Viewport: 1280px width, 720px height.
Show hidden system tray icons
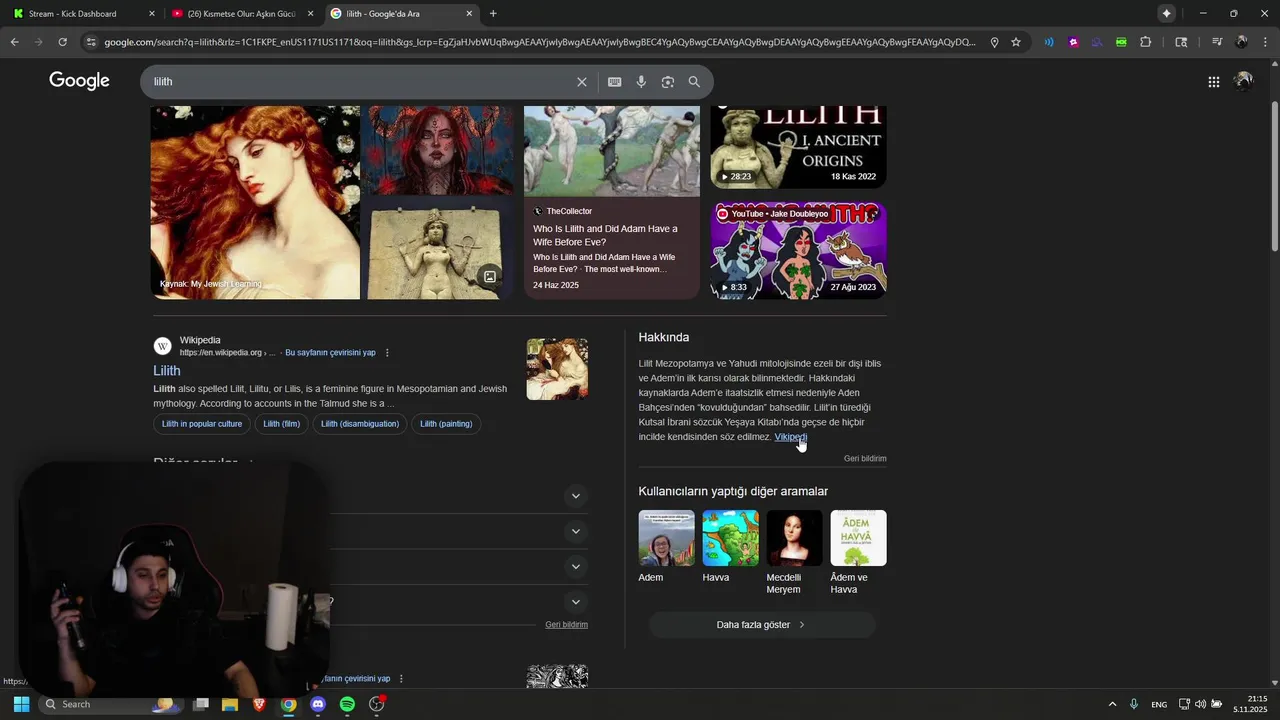click(1112, 704)
